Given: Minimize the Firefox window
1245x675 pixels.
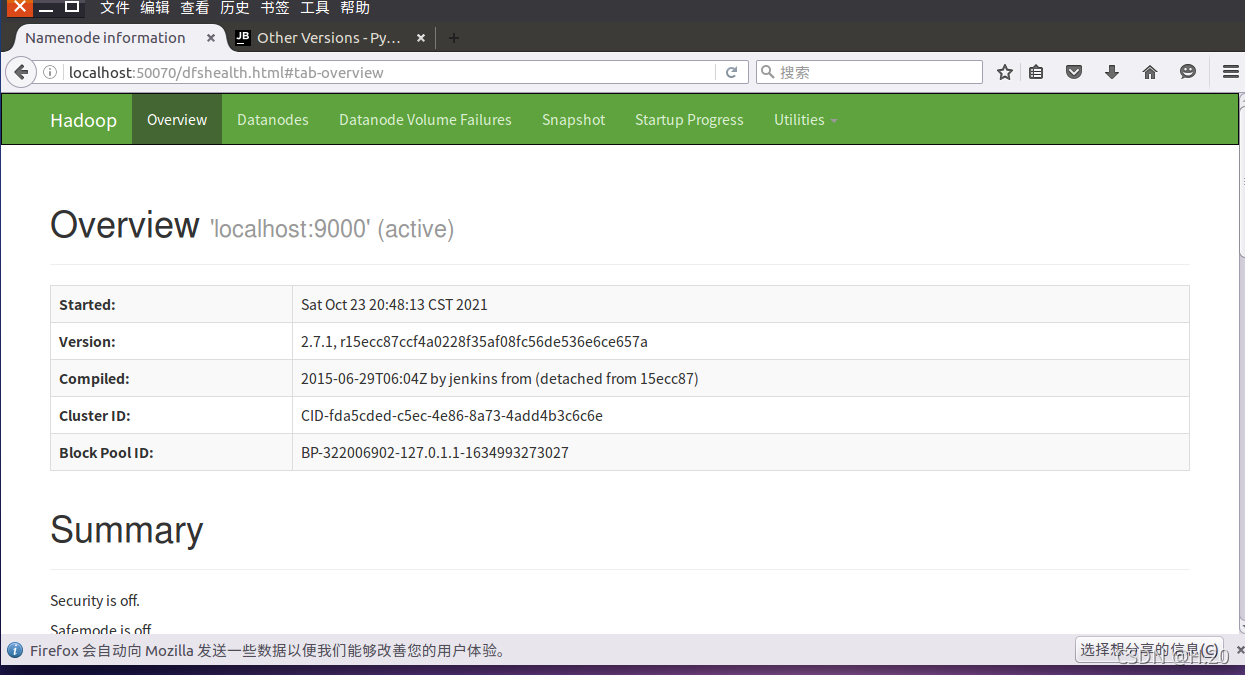Looking at the screenshot, I should (46, 7).
